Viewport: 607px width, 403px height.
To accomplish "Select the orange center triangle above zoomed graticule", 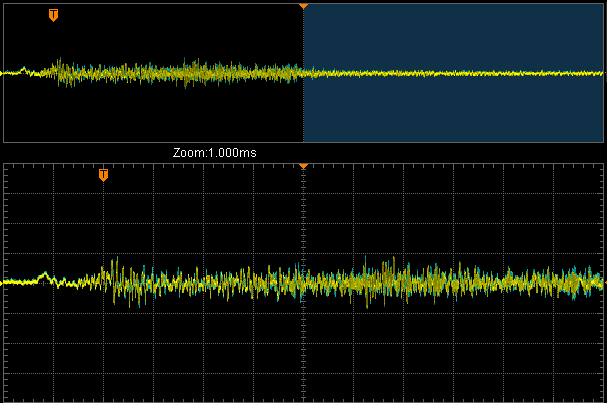I will click(x=304, y=166).
